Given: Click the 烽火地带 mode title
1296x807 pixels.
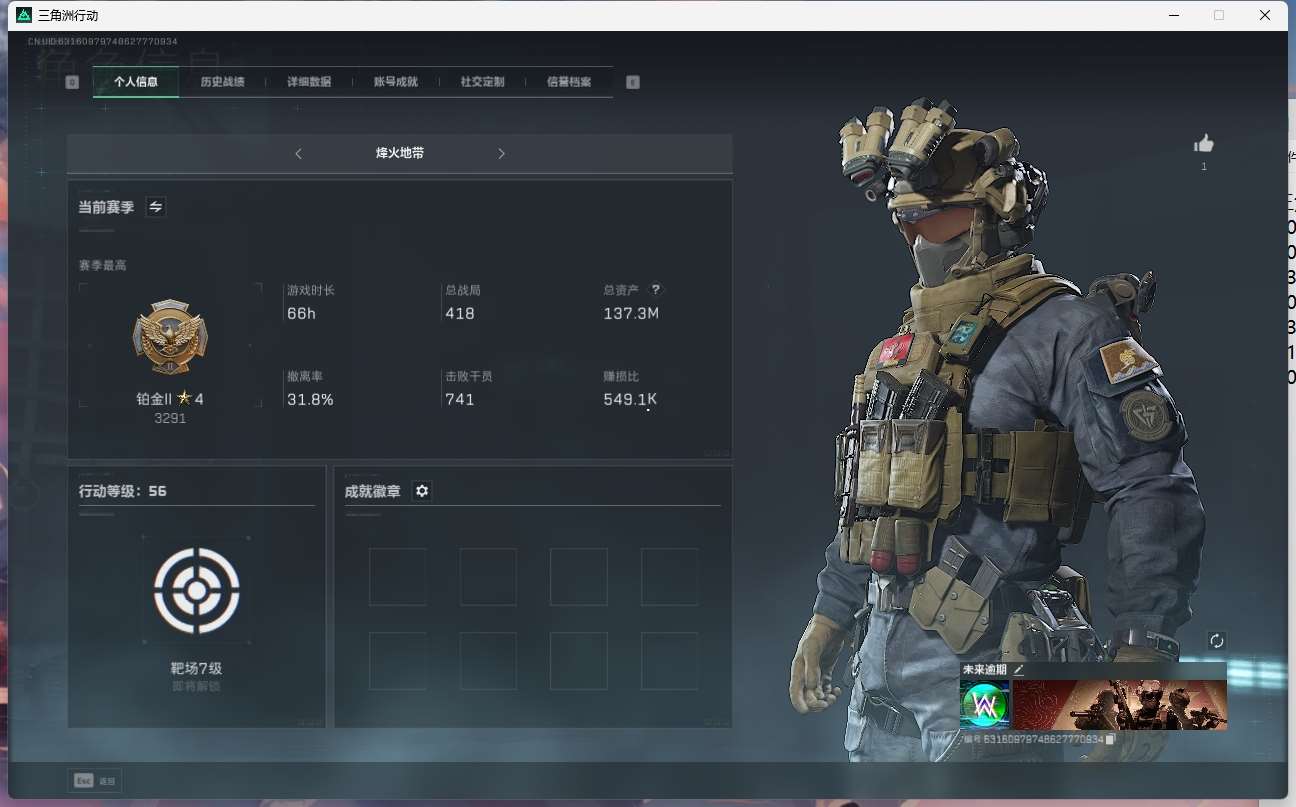Looking at the screenshot, I should coord(399,154).
